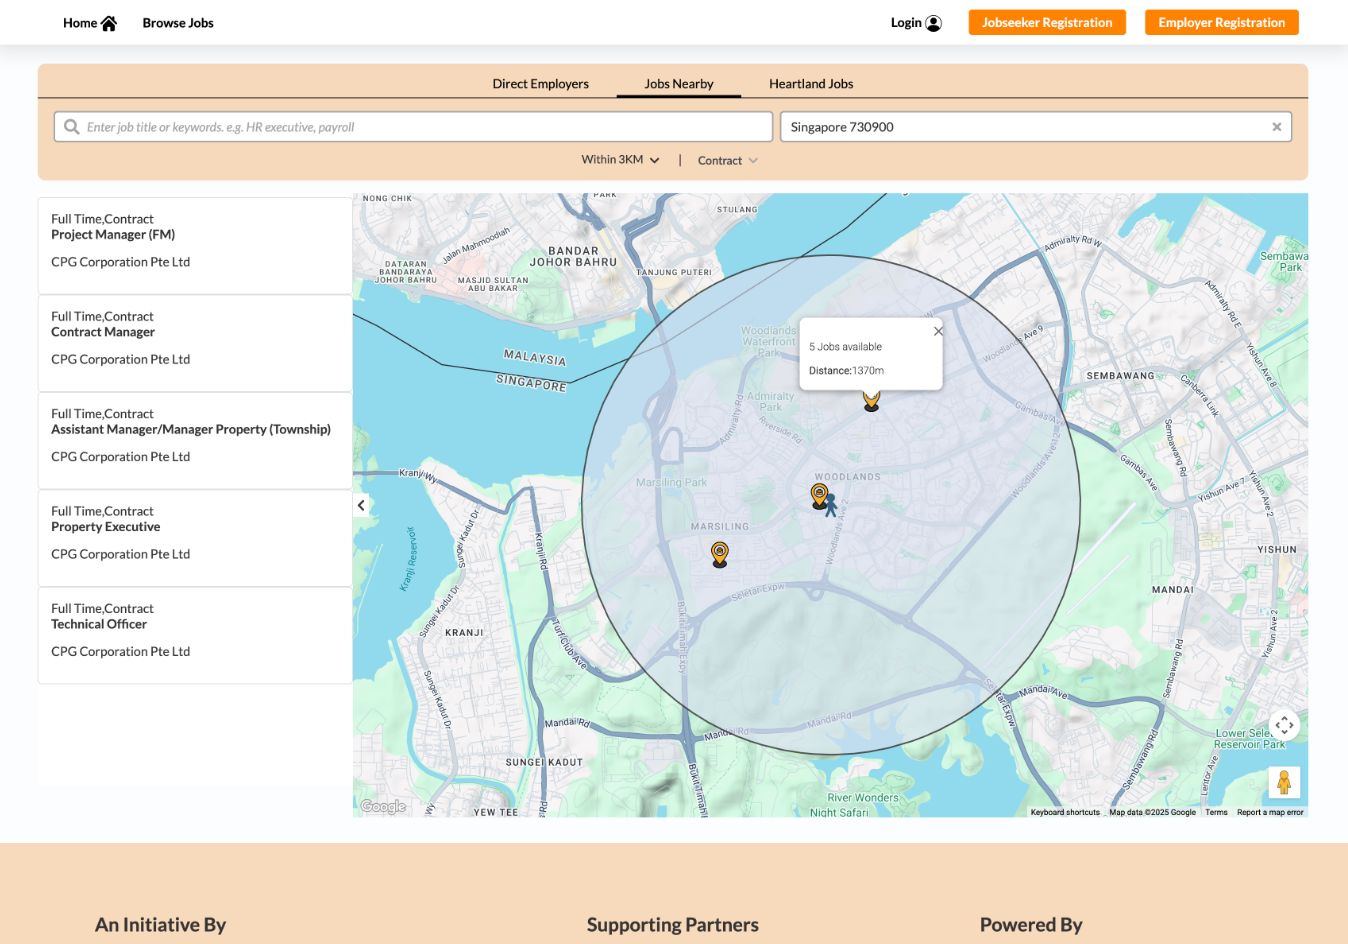The image size is (1348, 944).
Task: Clear the Singapore 730900 location with X
Action: (x=1276, y=127)
